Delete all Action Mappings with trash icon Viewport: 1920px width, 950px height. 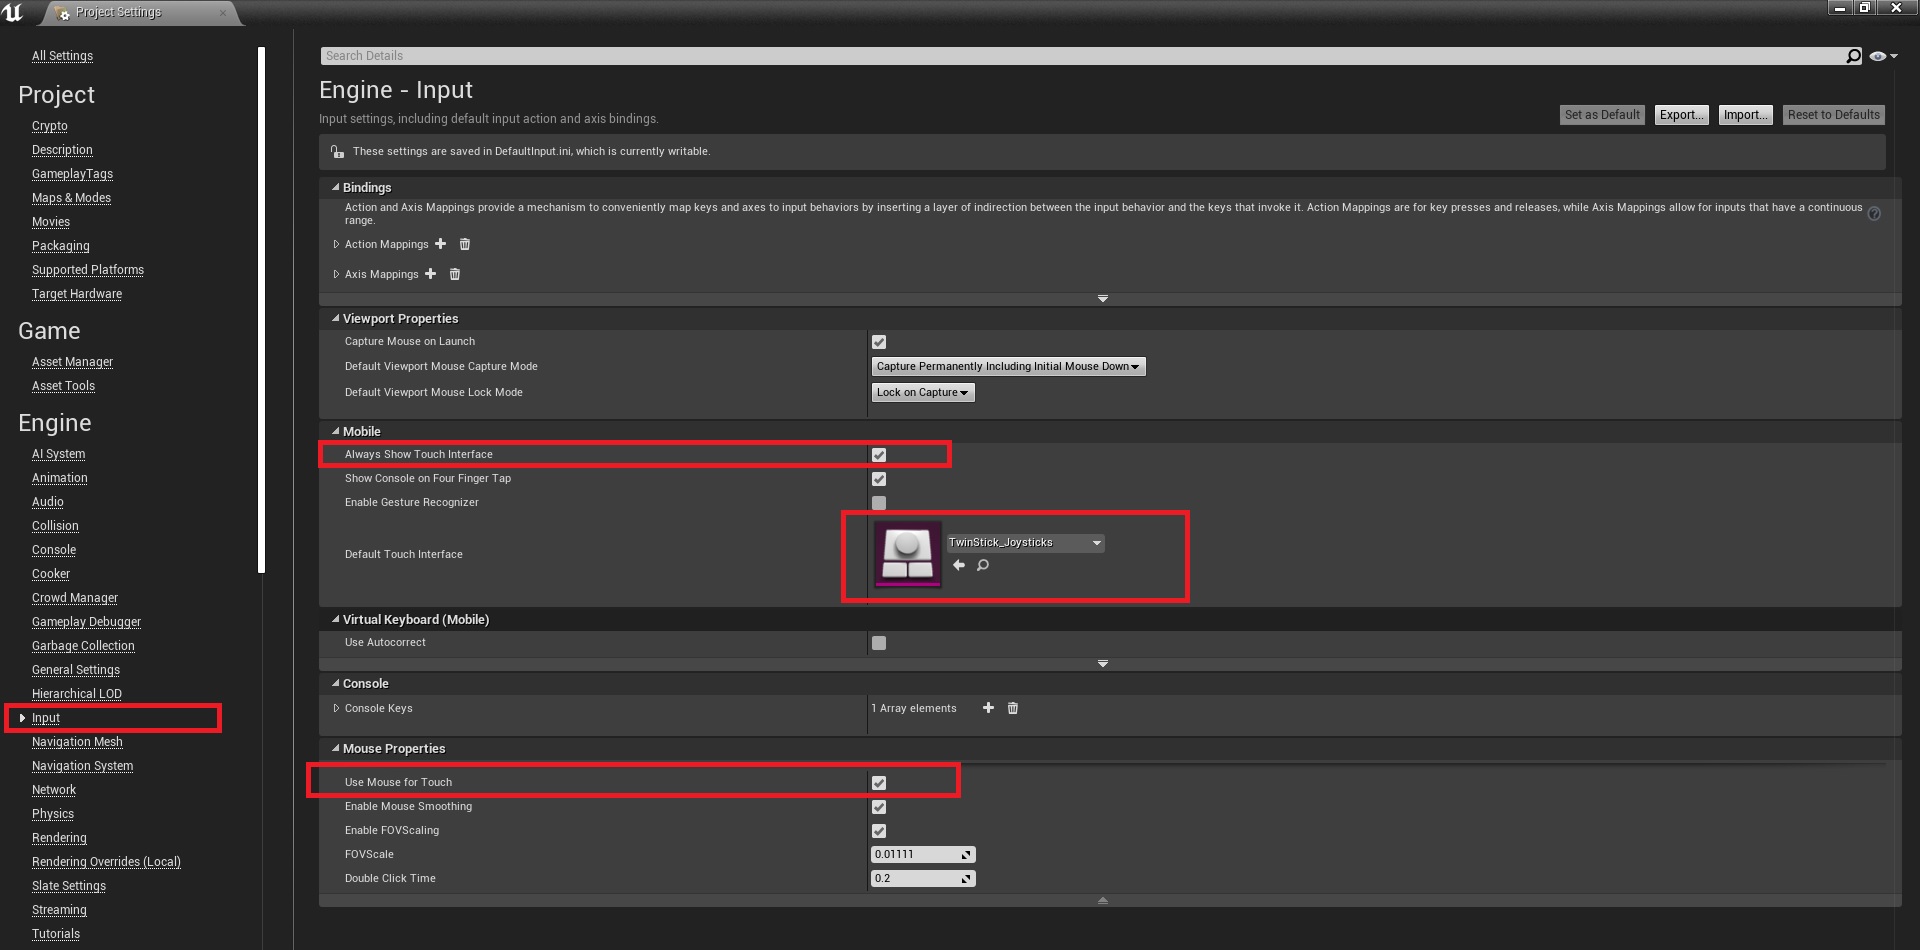click(465, 244)
